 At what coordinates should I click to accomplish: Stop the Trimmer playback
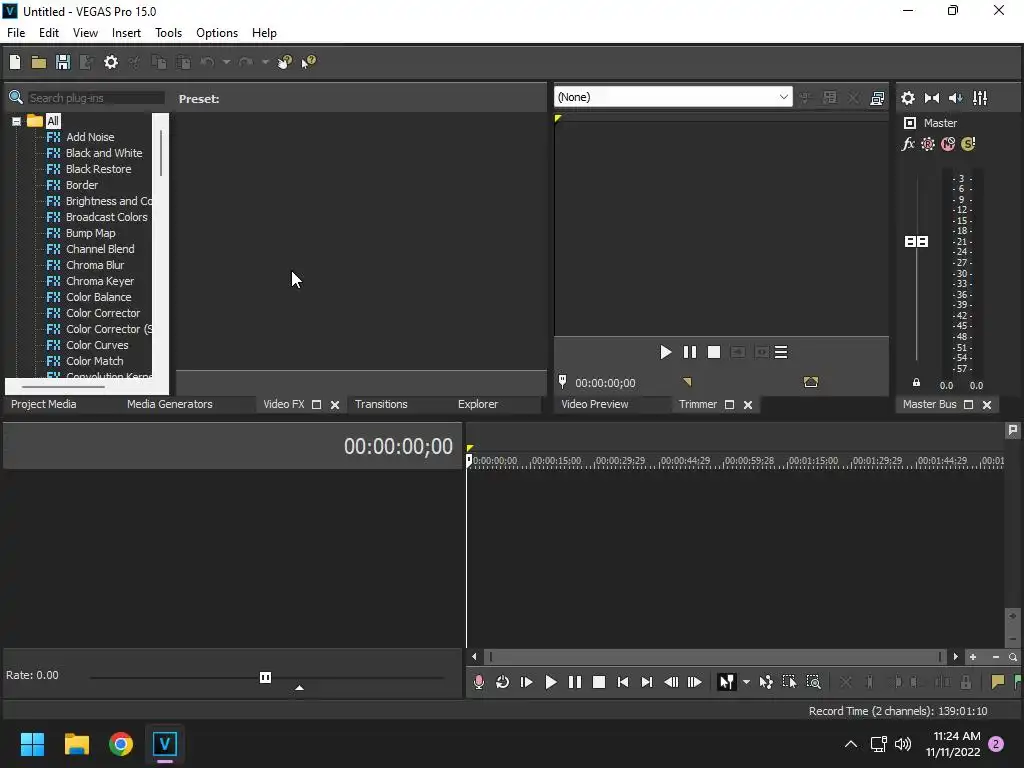coord(714,353)
